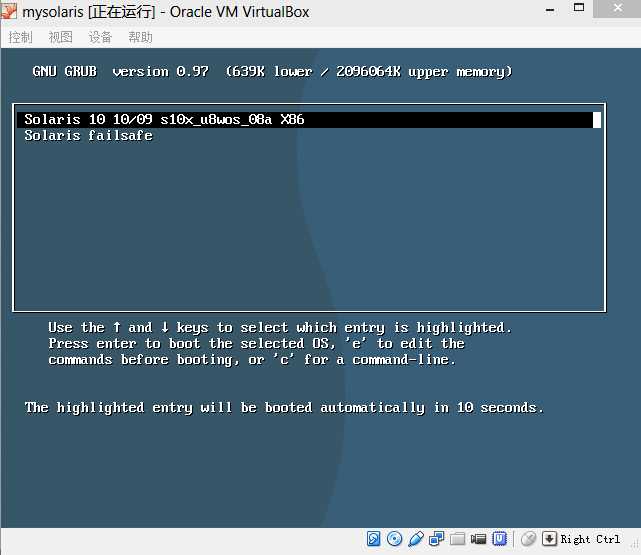Click the mysolaris window title text
This screenshot has height=555, width=641.
click(166, 12)
